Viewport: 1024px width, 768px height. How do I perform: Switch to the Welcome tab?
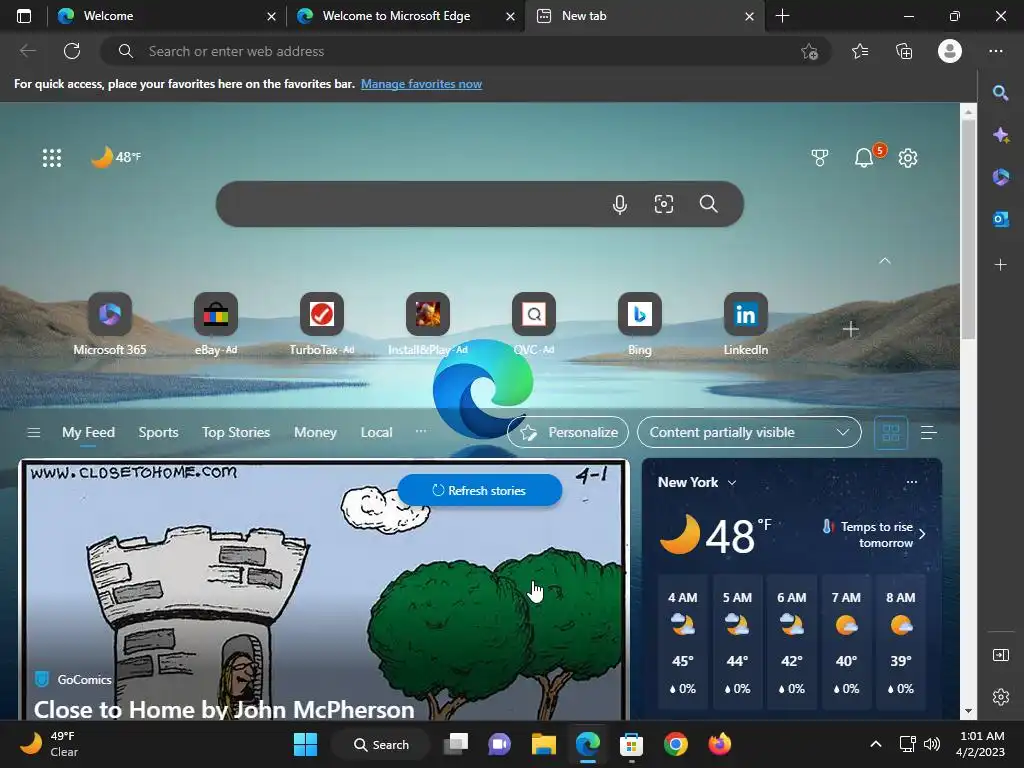[166, 16]
